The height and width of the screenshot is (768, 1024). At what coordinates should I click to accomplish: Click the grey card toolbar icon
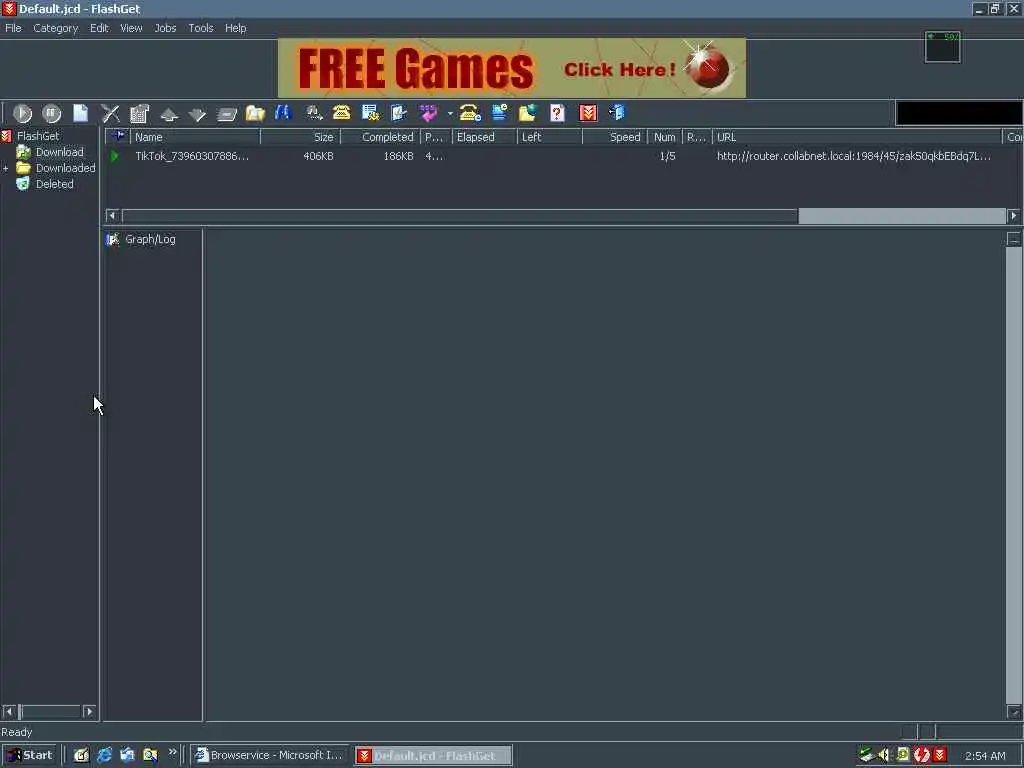click(227, 115)
